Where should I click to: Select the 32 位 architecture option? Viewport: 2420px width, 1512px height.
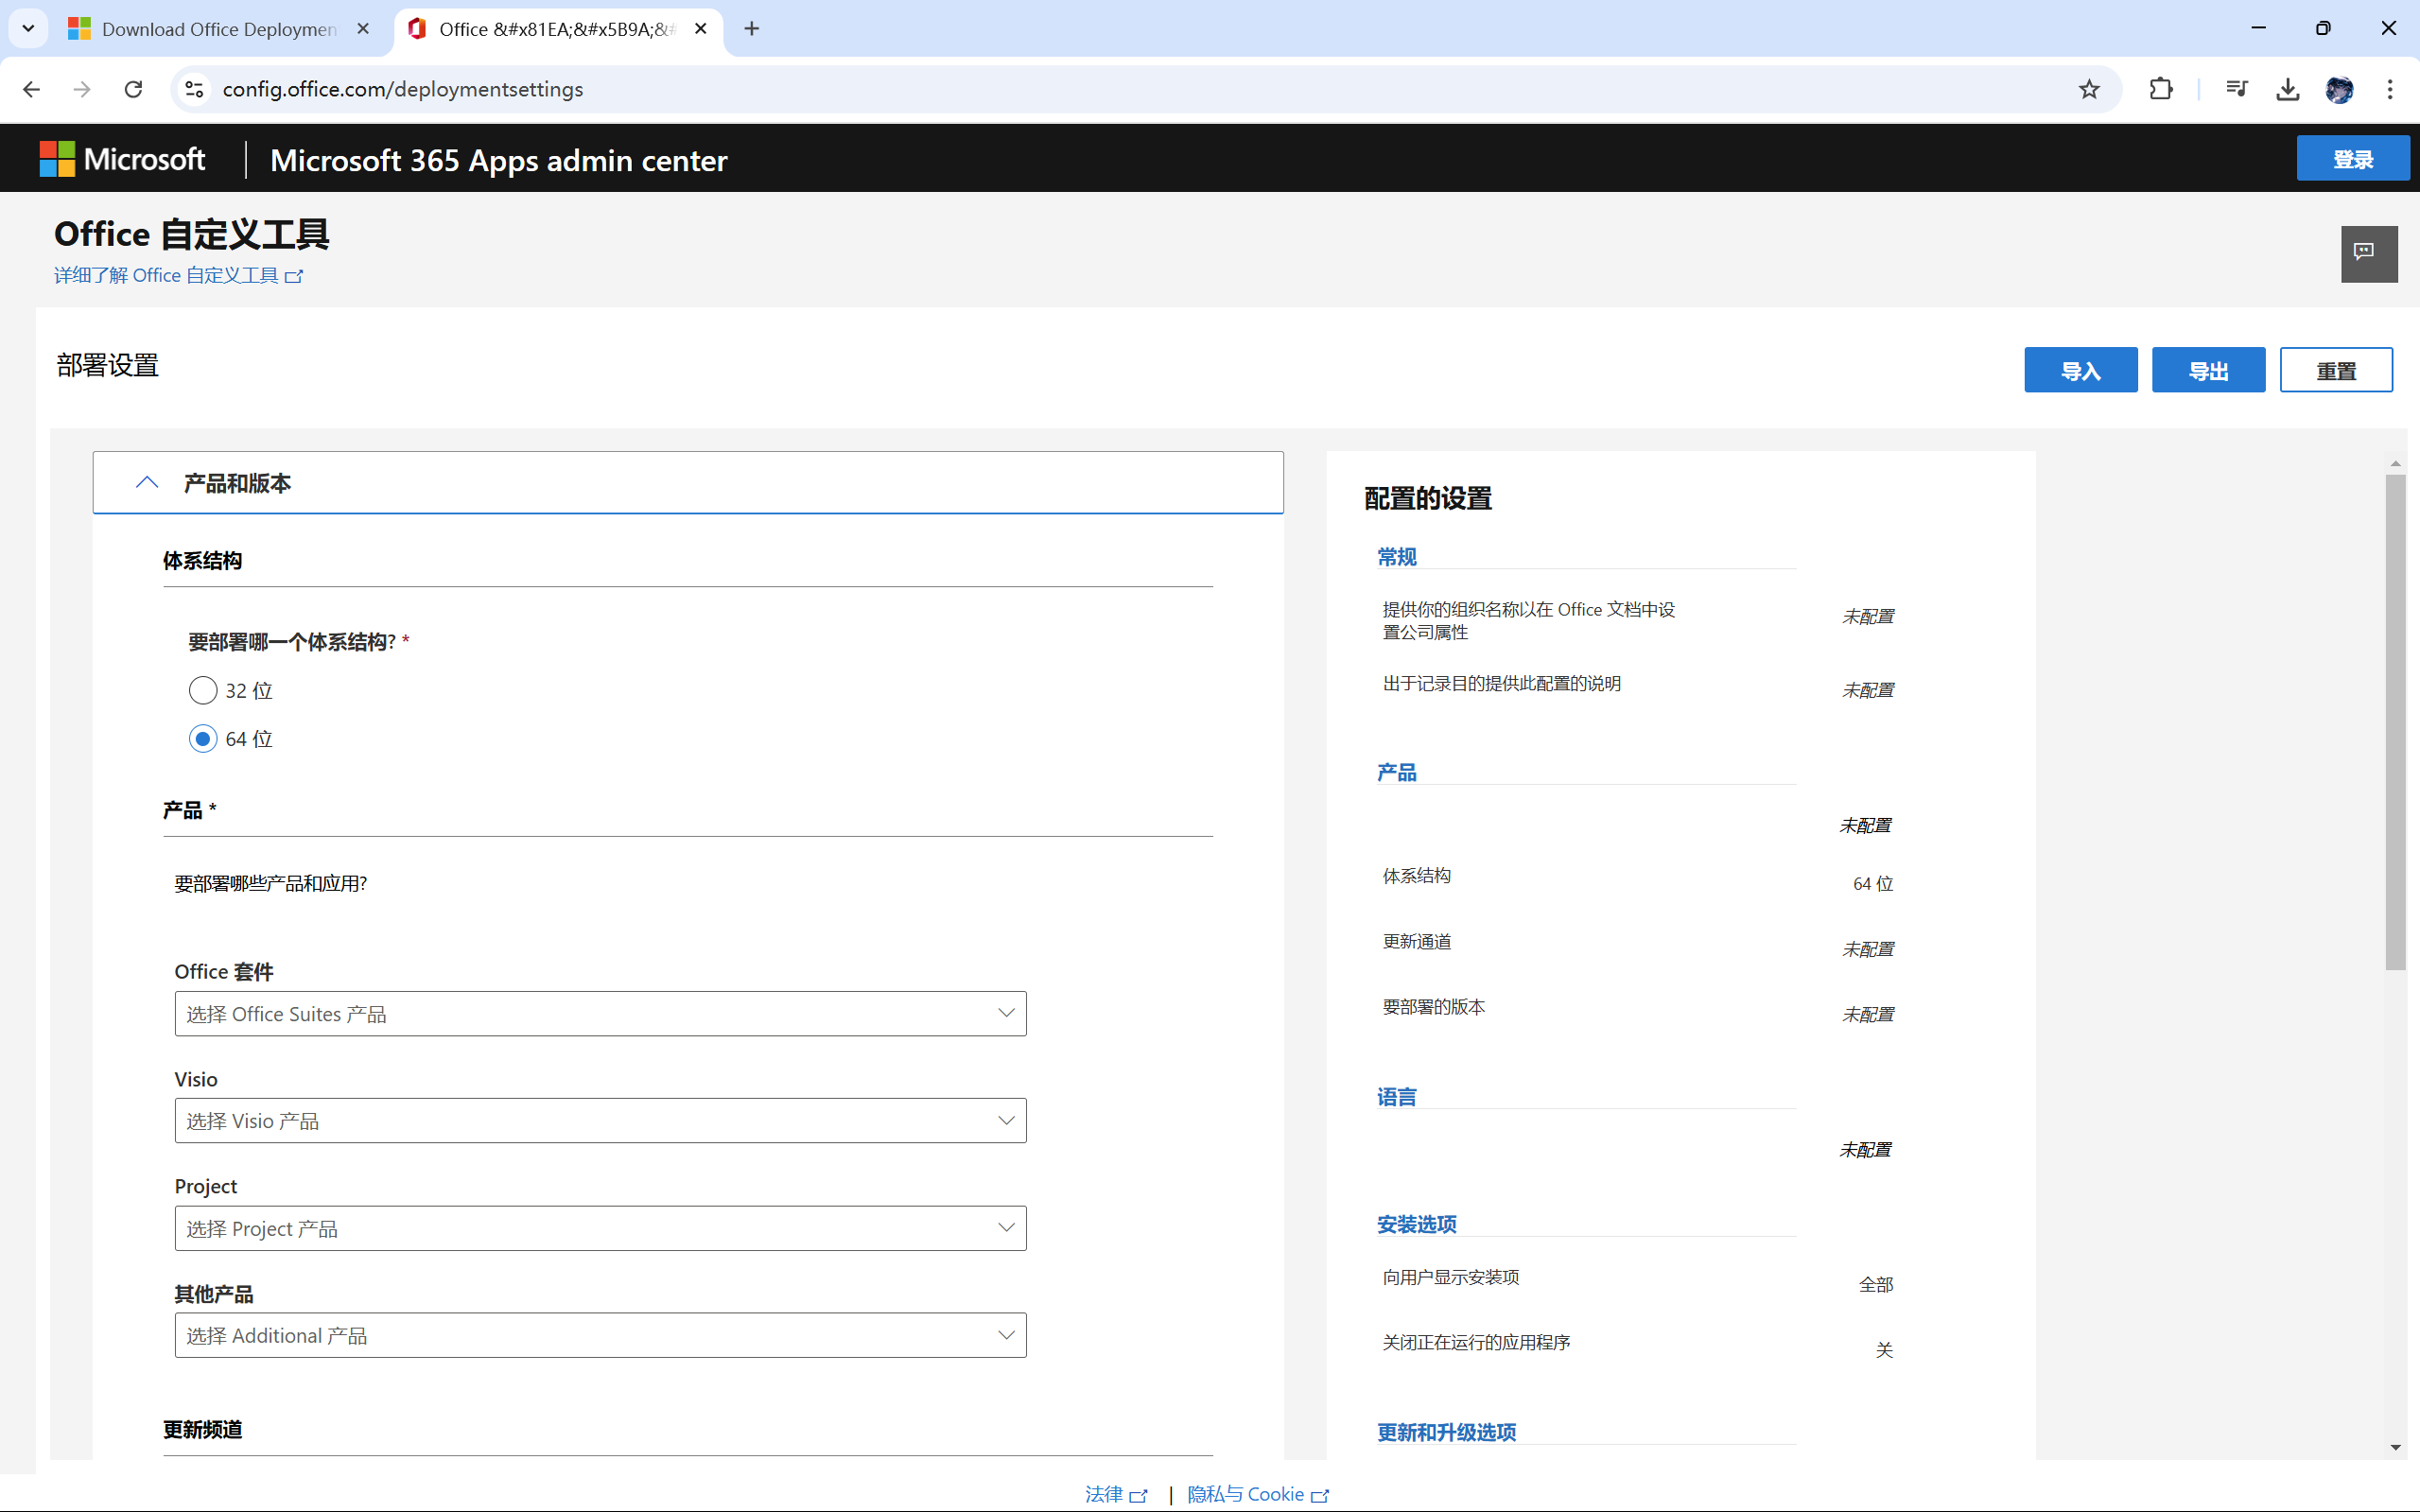[x=203, y=690]
